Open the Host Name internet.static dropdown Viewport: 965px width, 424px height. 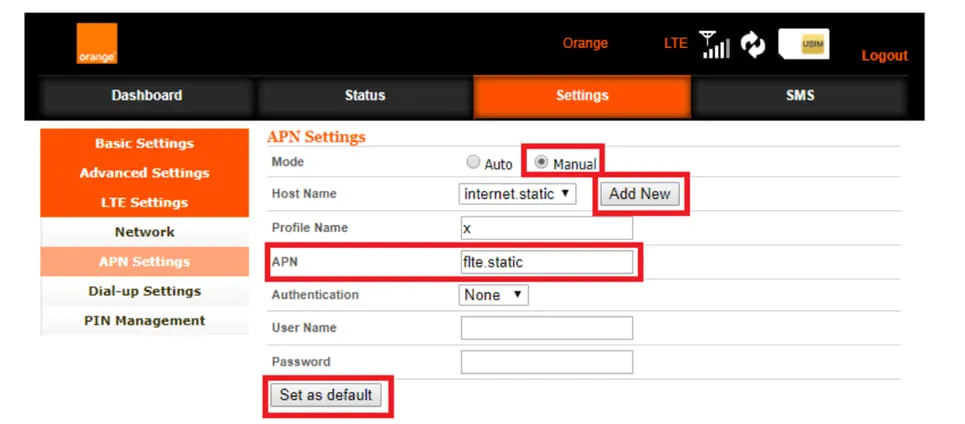(518, 194)
